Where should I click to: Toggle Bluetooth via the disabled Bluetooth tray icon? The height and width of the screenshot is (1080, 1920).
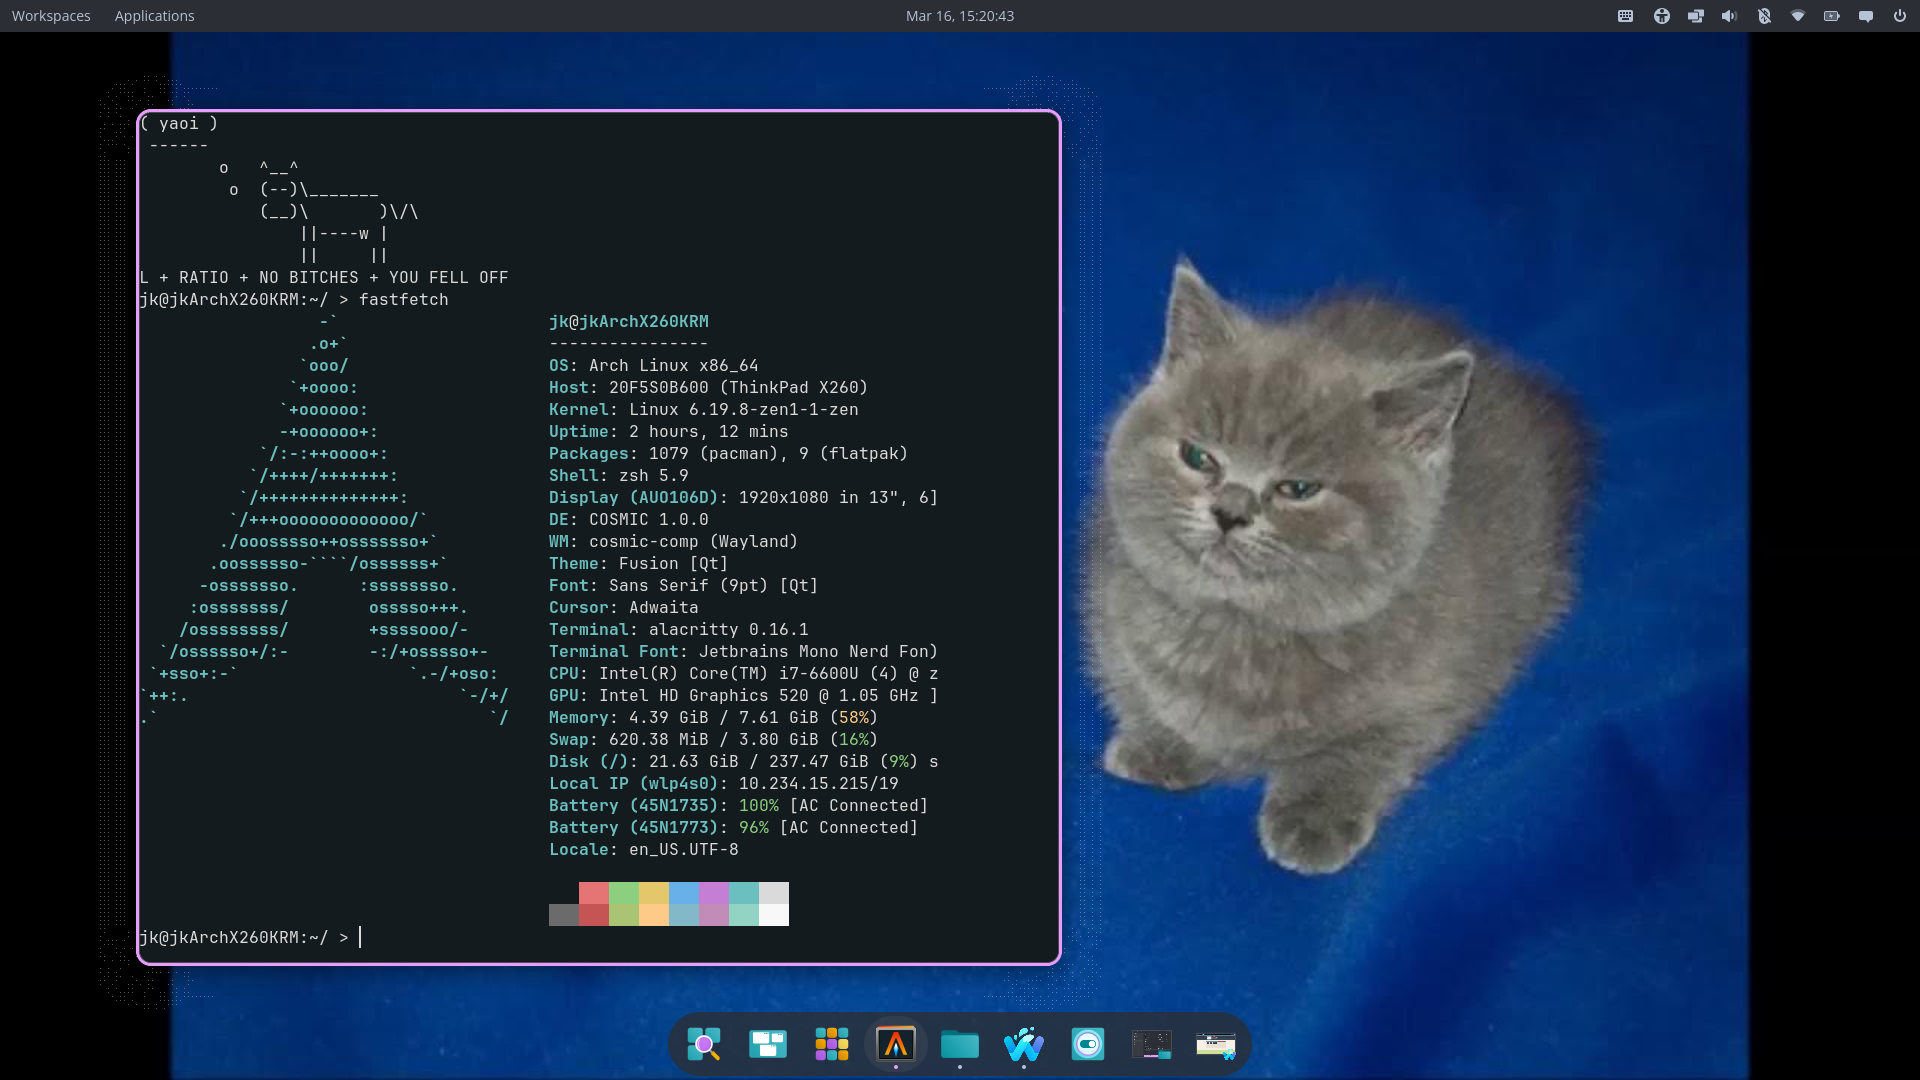[1765, 16]
